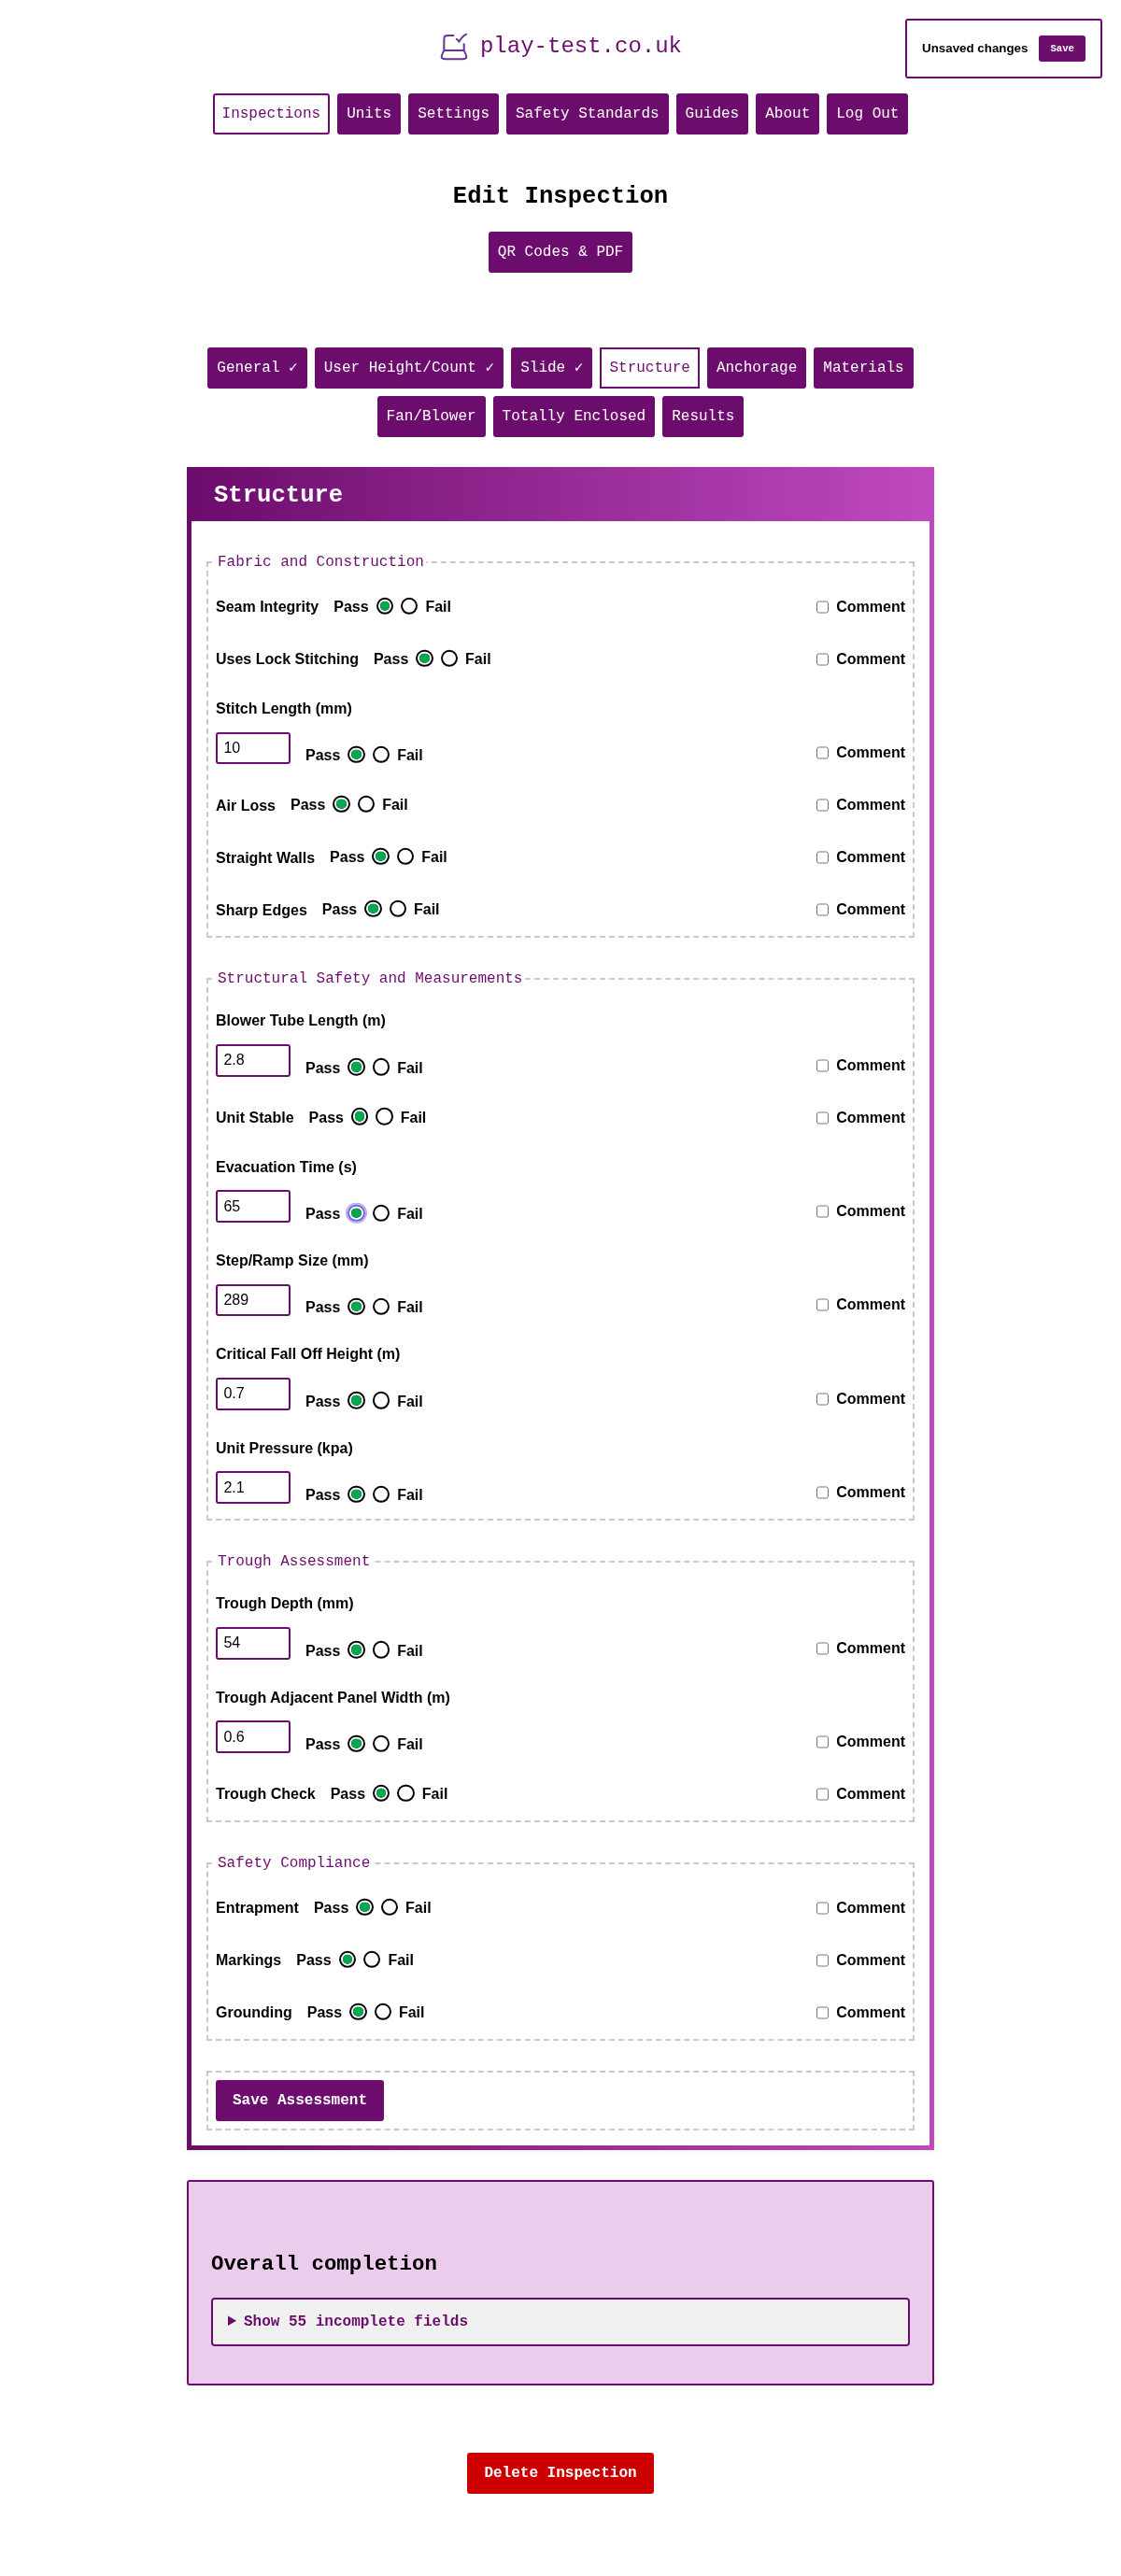The height and width of the screenshot is (2576, 1121).
Task: Click Save in the Unsaved changes banner
Action: click(1061, 48)
